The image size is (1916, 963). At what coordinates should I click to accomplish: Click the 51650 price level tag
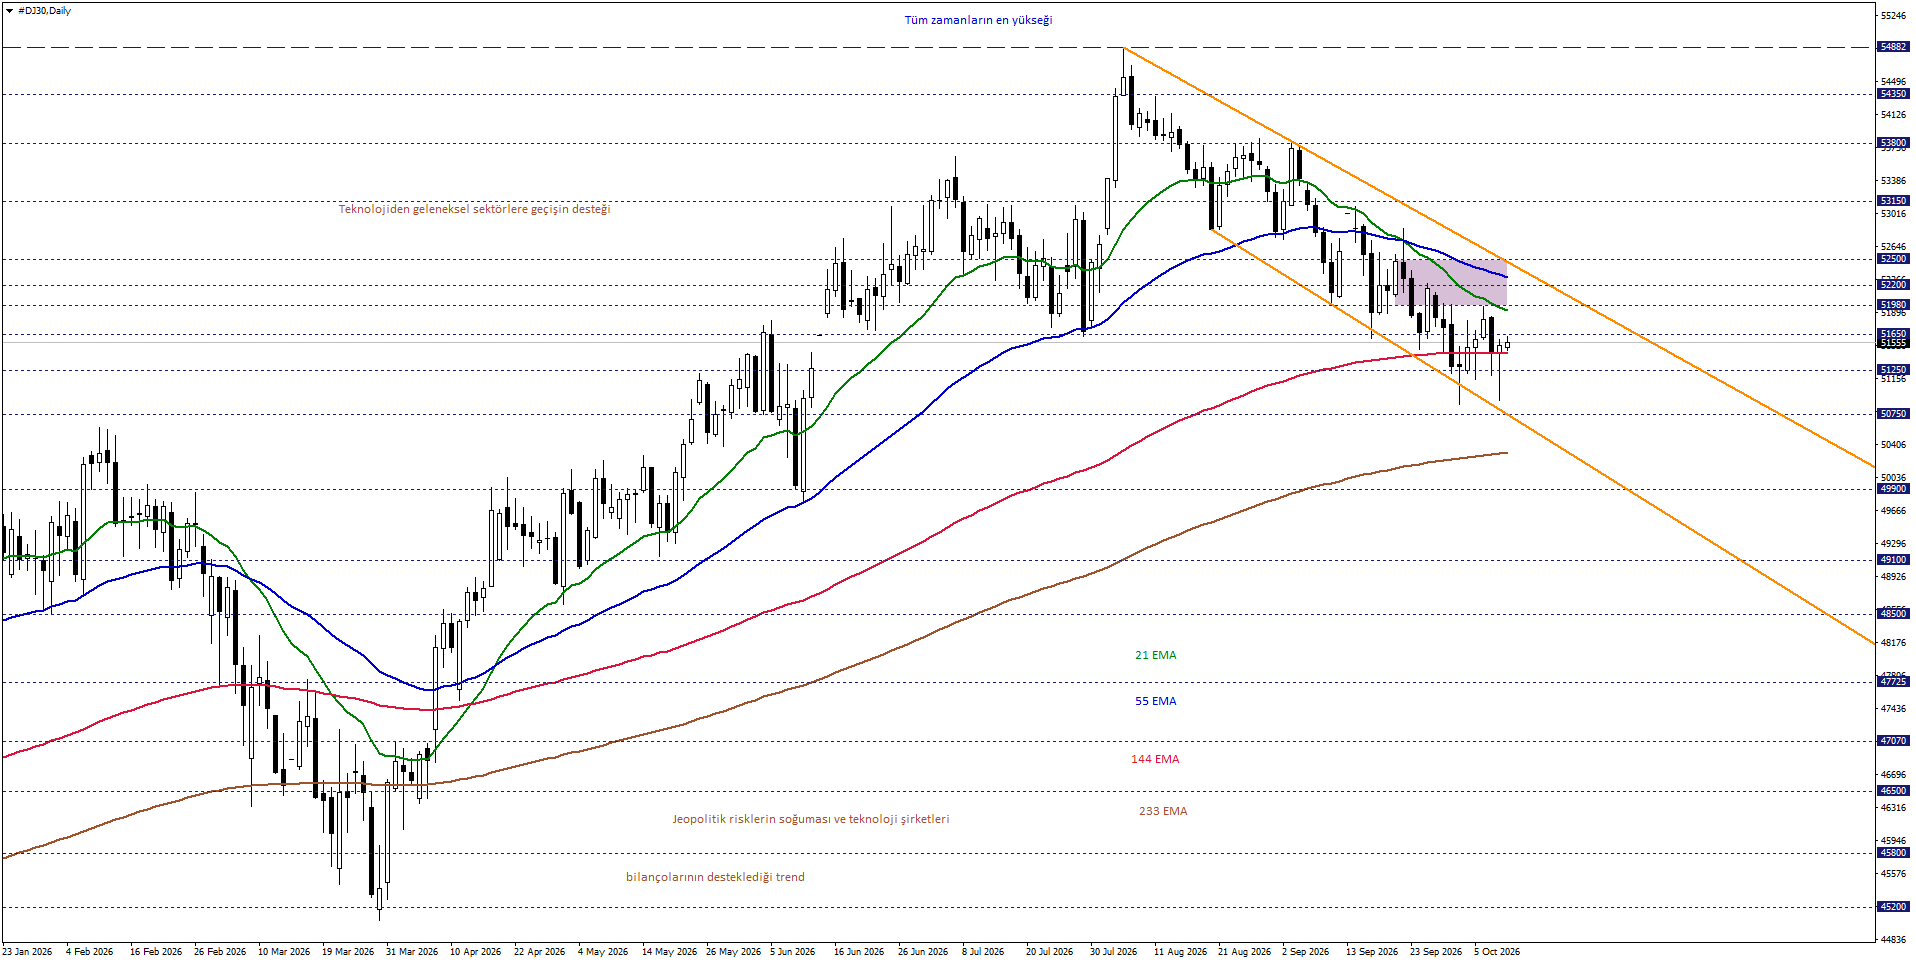pos(1893,334)
